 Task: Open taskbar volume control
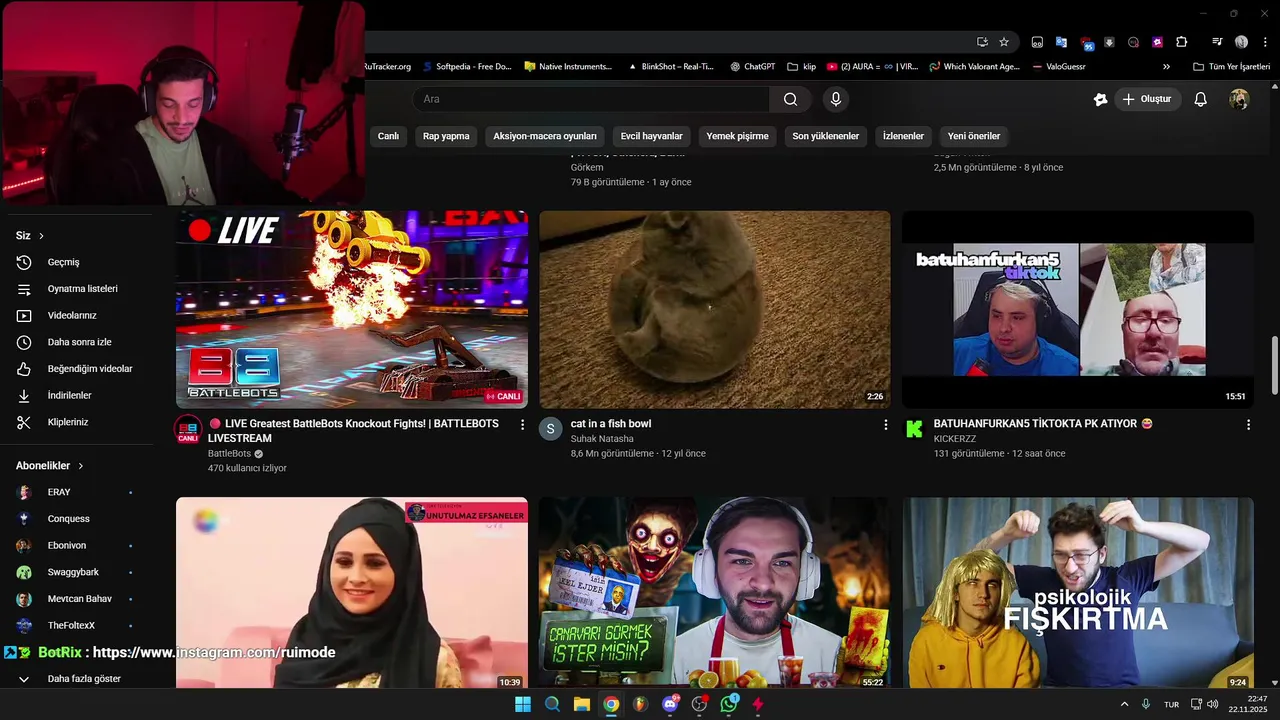tap(1212, 704)
